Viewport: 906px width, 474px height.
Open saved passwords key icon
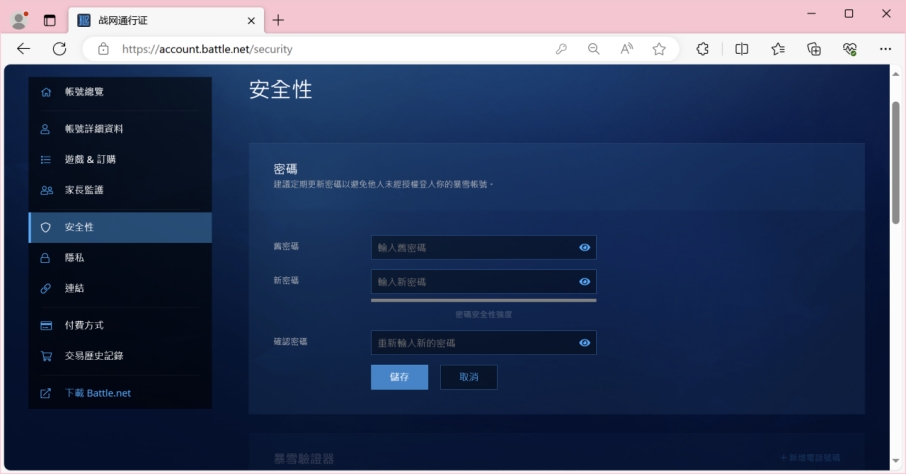pyautogui.click(x=561, y=49)
